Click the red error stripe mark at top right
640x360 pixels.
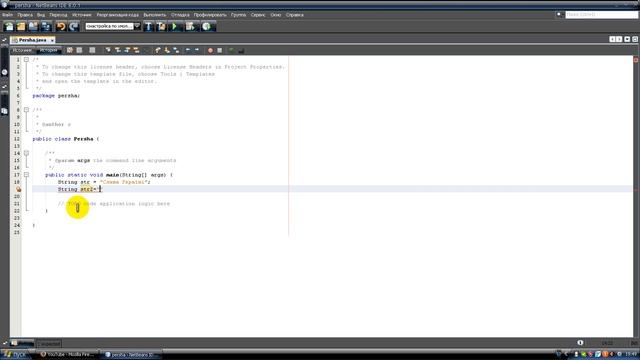(636, 60)
